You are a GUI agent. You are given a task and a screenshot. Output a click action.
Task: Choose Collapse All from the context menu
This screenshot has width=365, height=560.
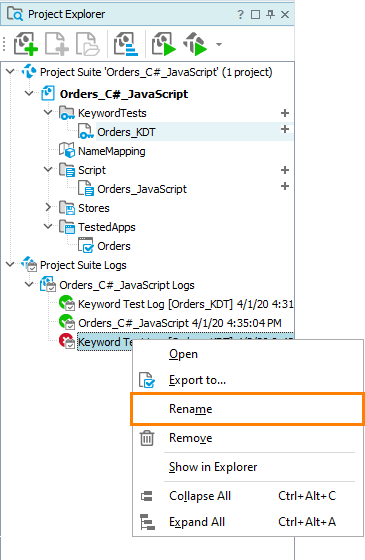[x=248, y=496]
